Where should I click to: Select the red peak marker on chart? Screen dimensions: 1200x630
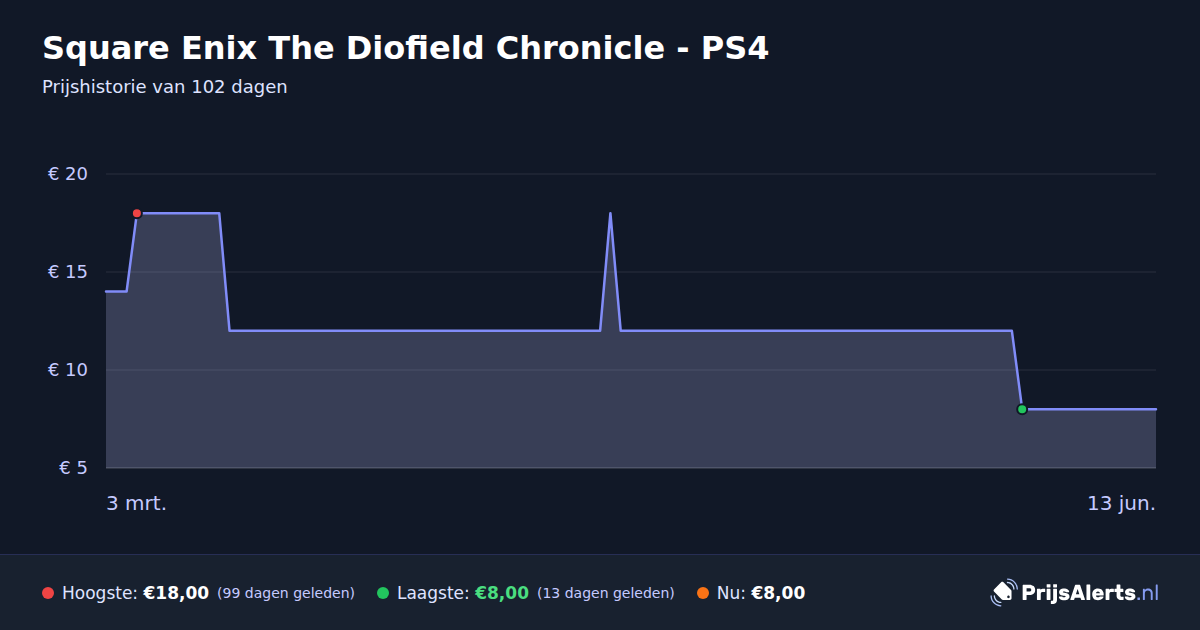pyautogui.click(x=137, y=213)
